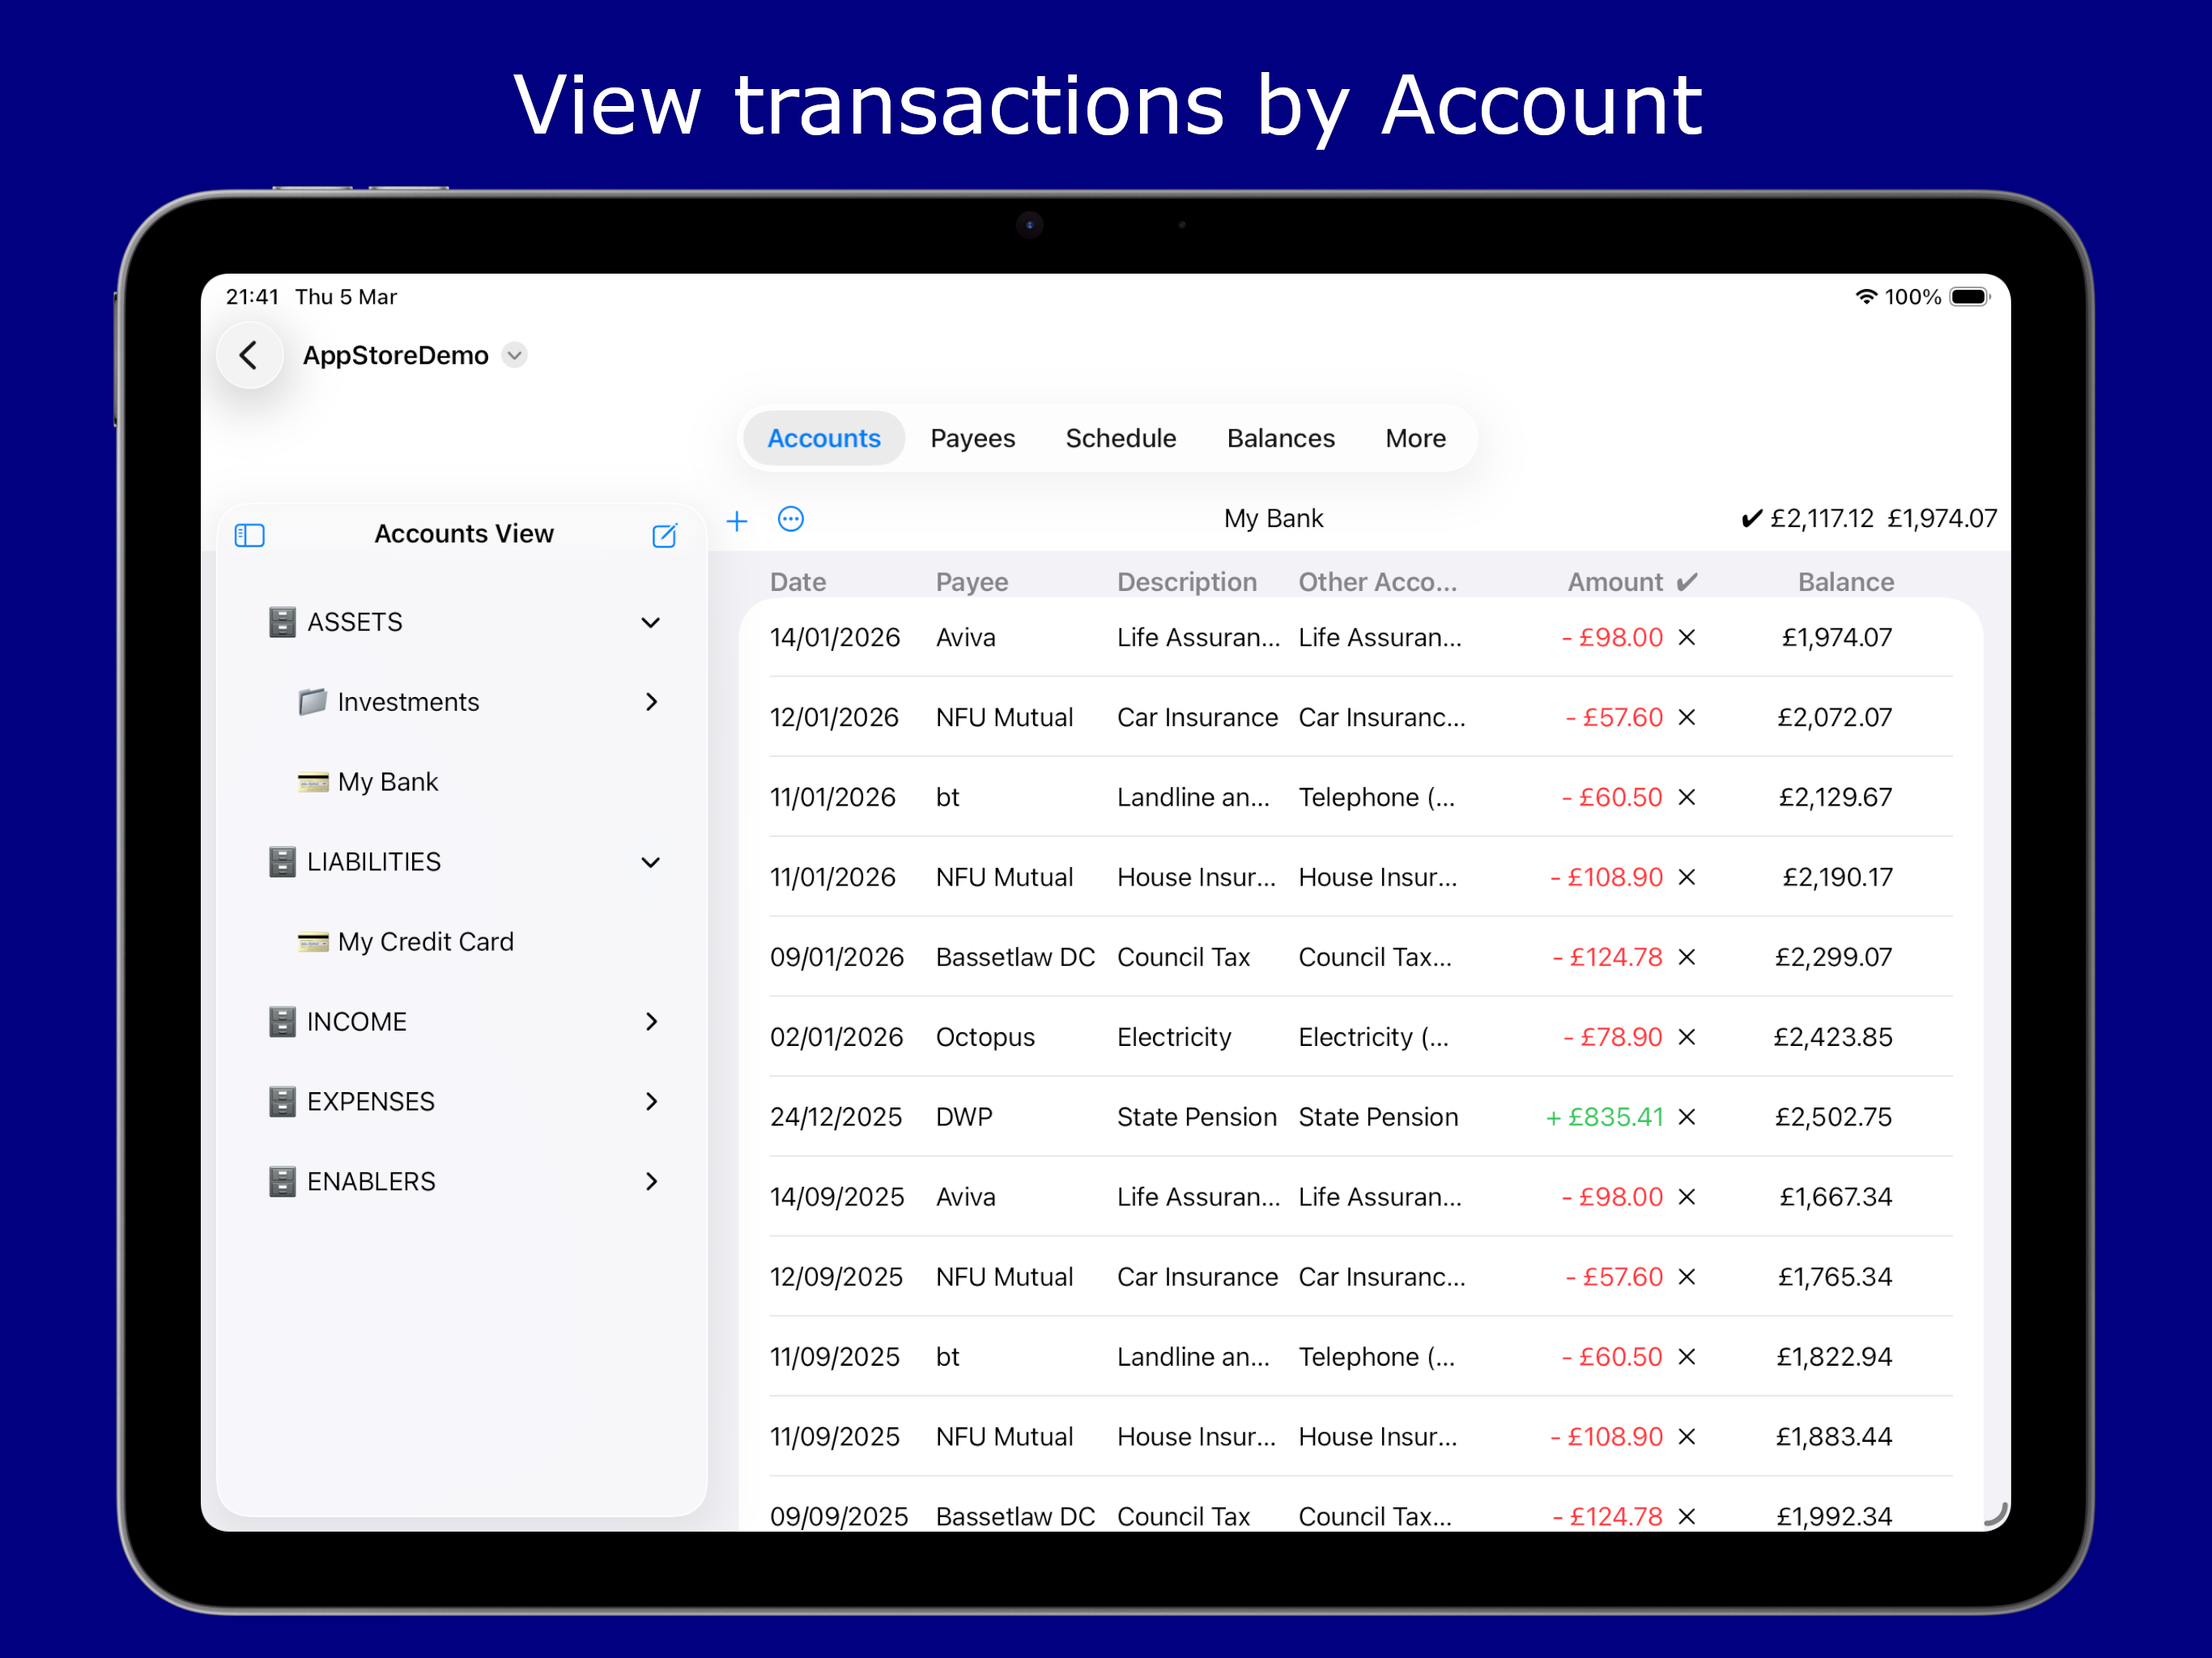Click the cleared balance £2,117.12
Image resolution: width=2212 pixels, height=1658 pixels.
[1821, 518]
